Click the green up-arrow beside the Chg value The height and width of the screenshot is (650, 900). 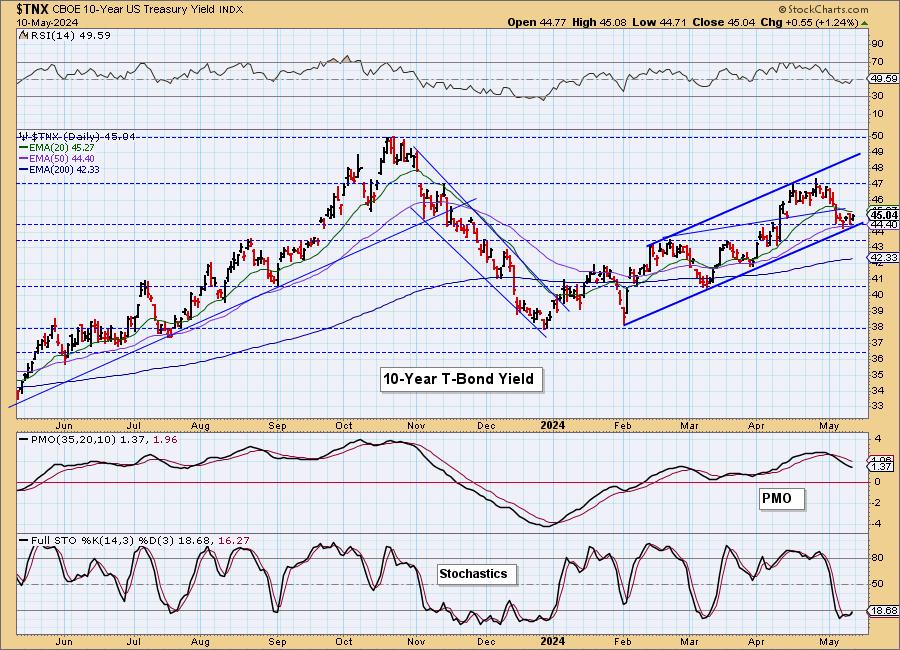[x=865, y=23]
